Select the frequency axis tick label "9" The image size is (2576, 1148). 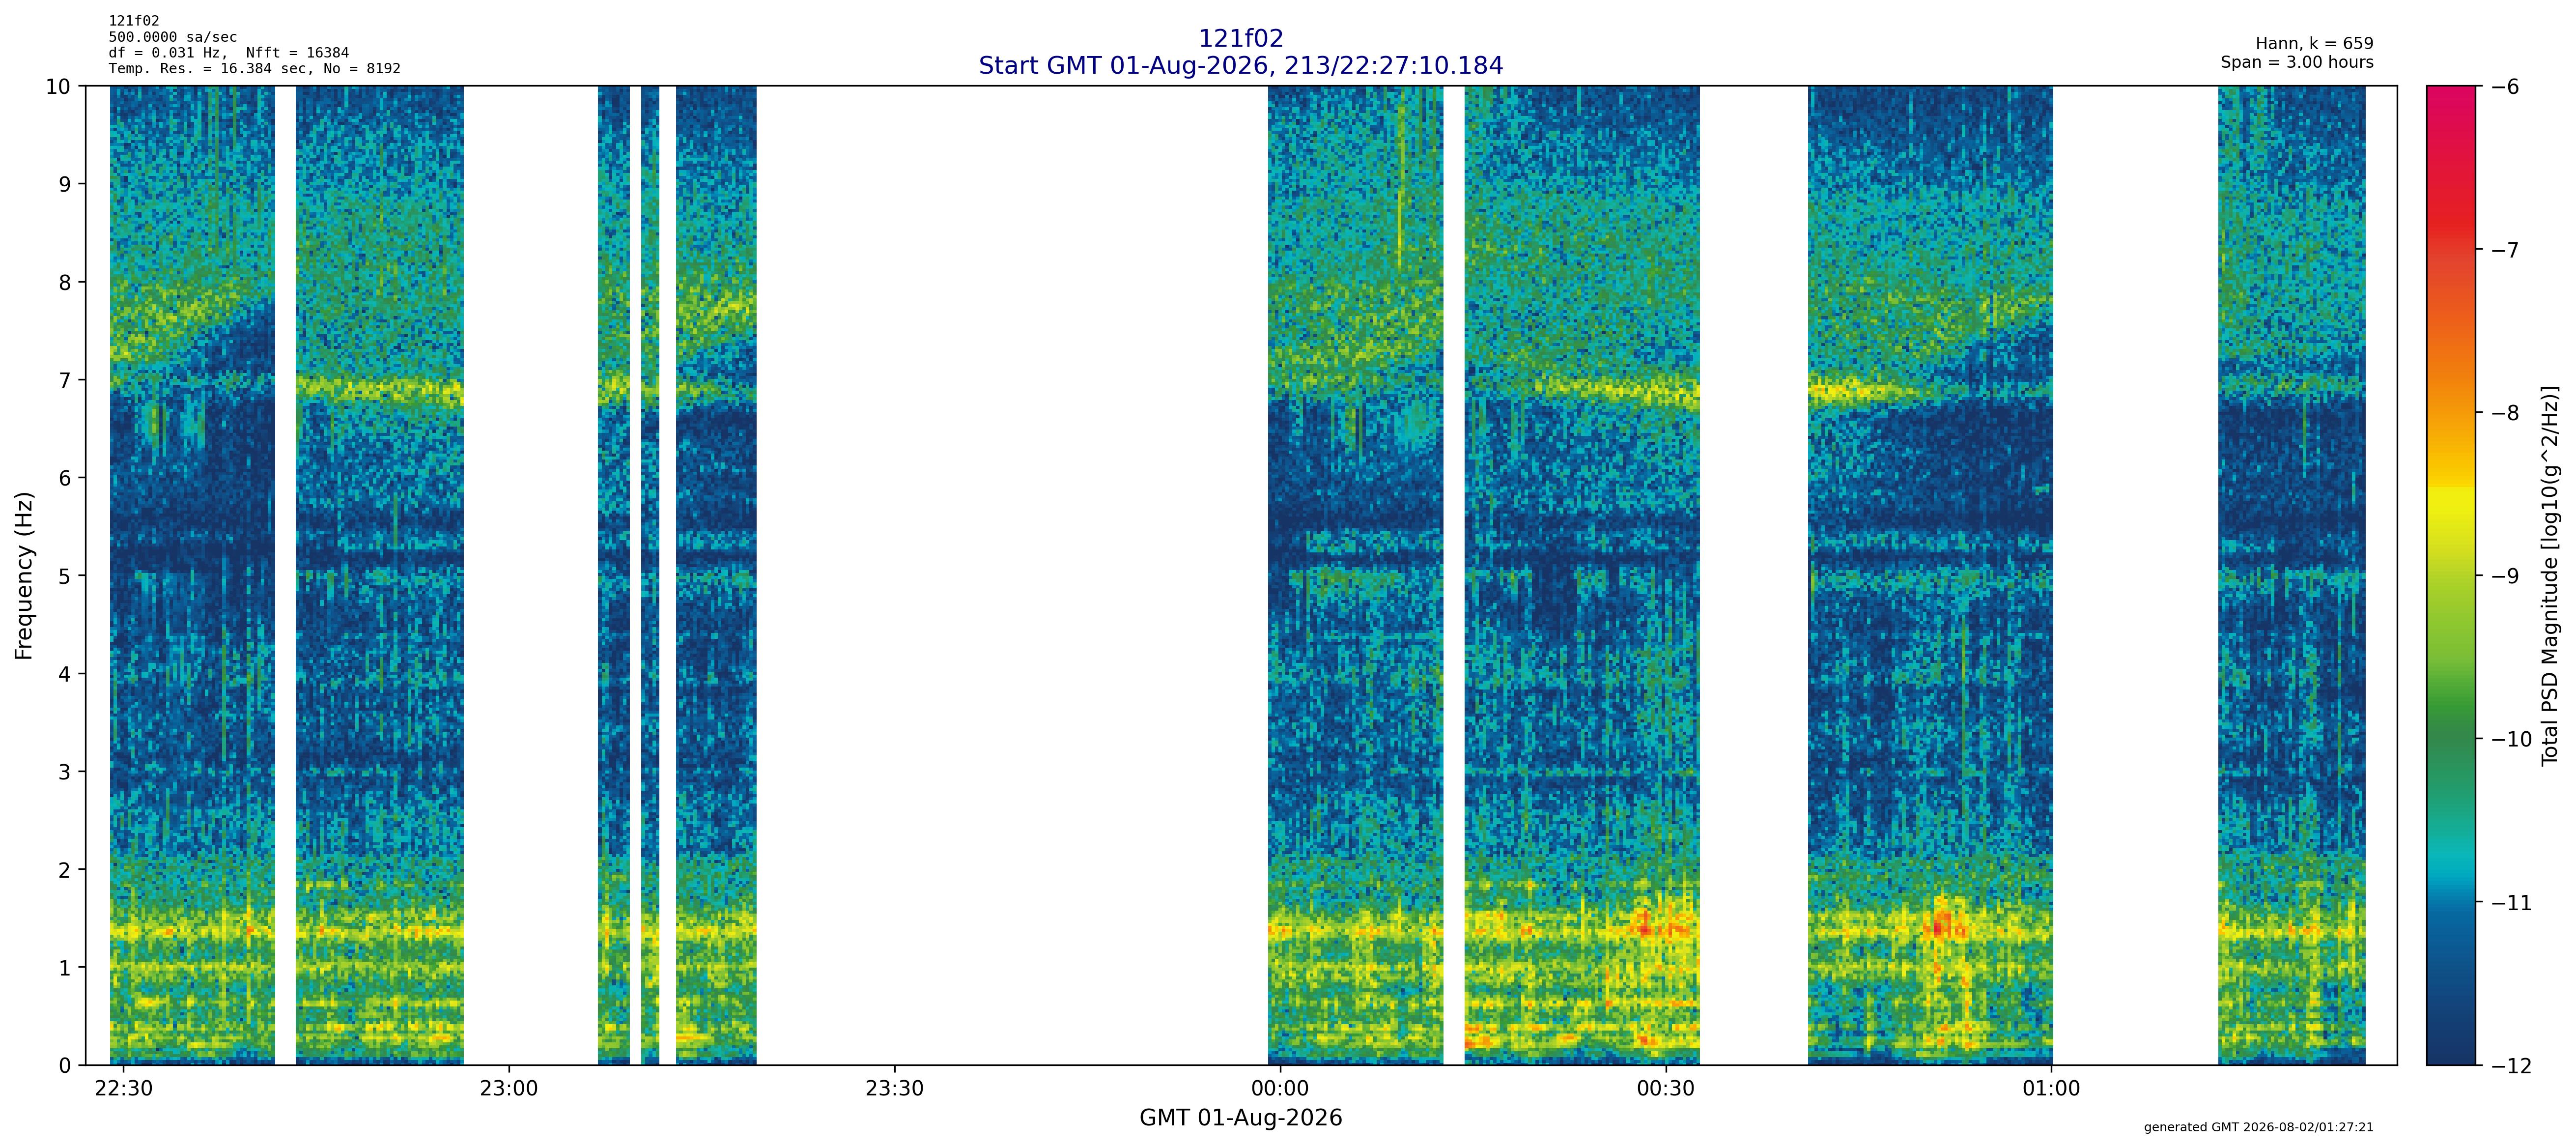click(x=65, y=184)
